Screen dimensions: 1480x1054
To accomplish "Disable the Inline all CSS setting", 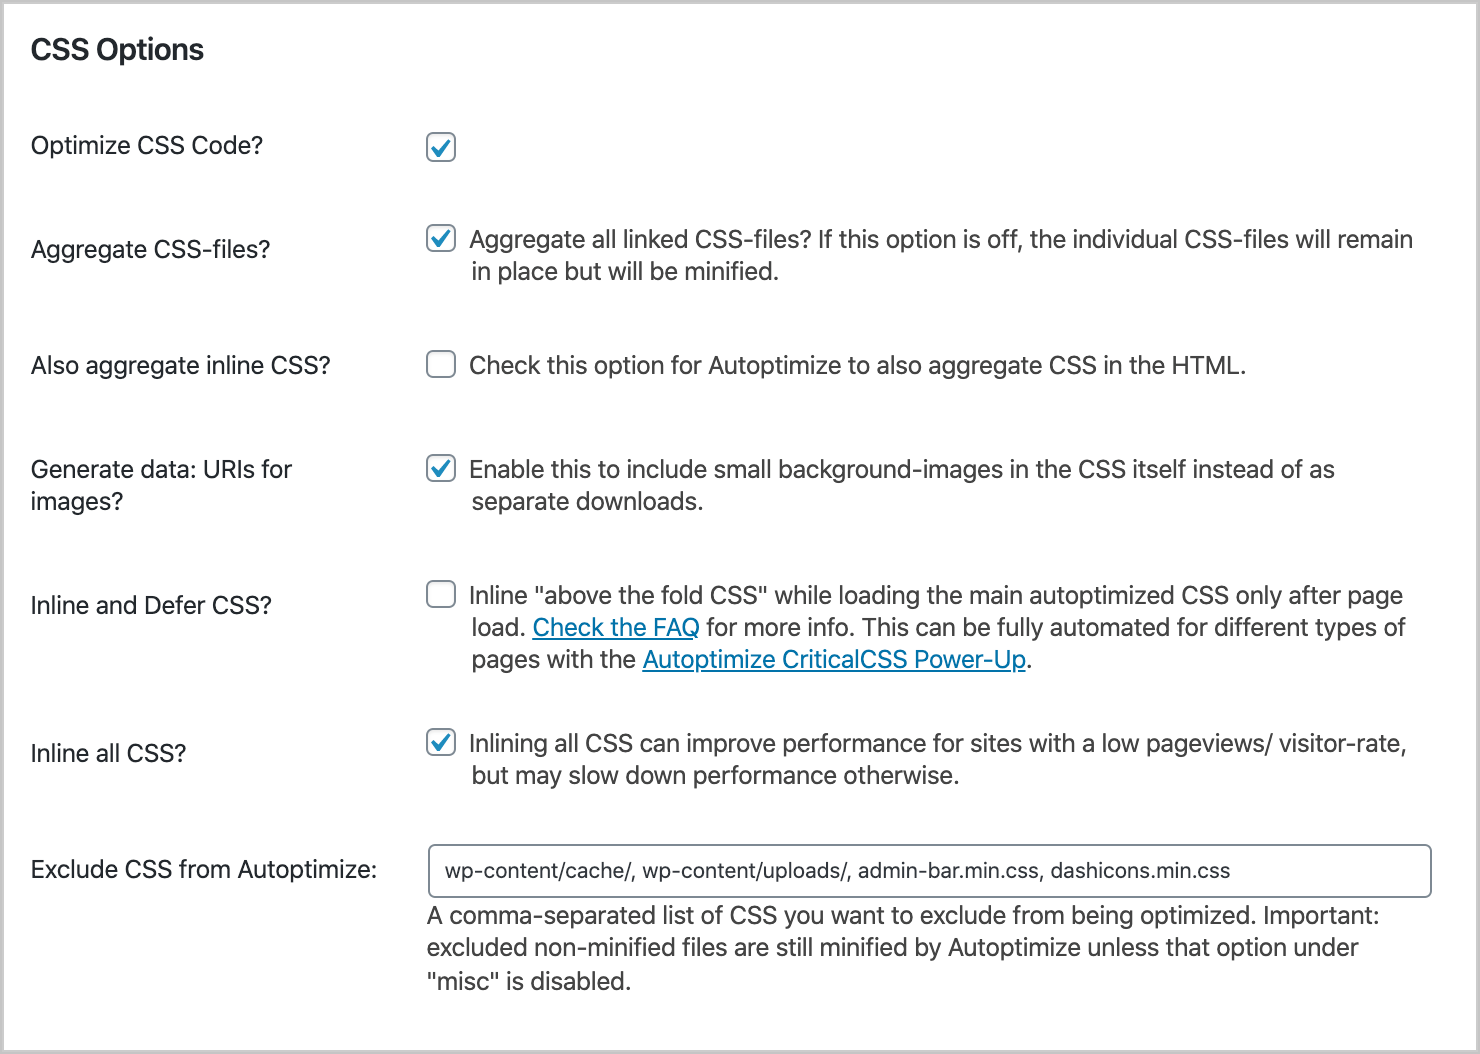I will 440,742.
